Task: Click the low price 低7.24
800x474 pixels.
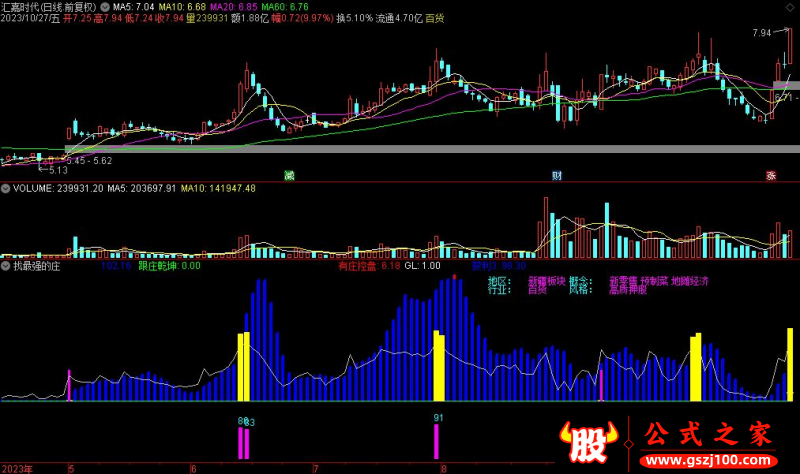Action: pos(139,19)
